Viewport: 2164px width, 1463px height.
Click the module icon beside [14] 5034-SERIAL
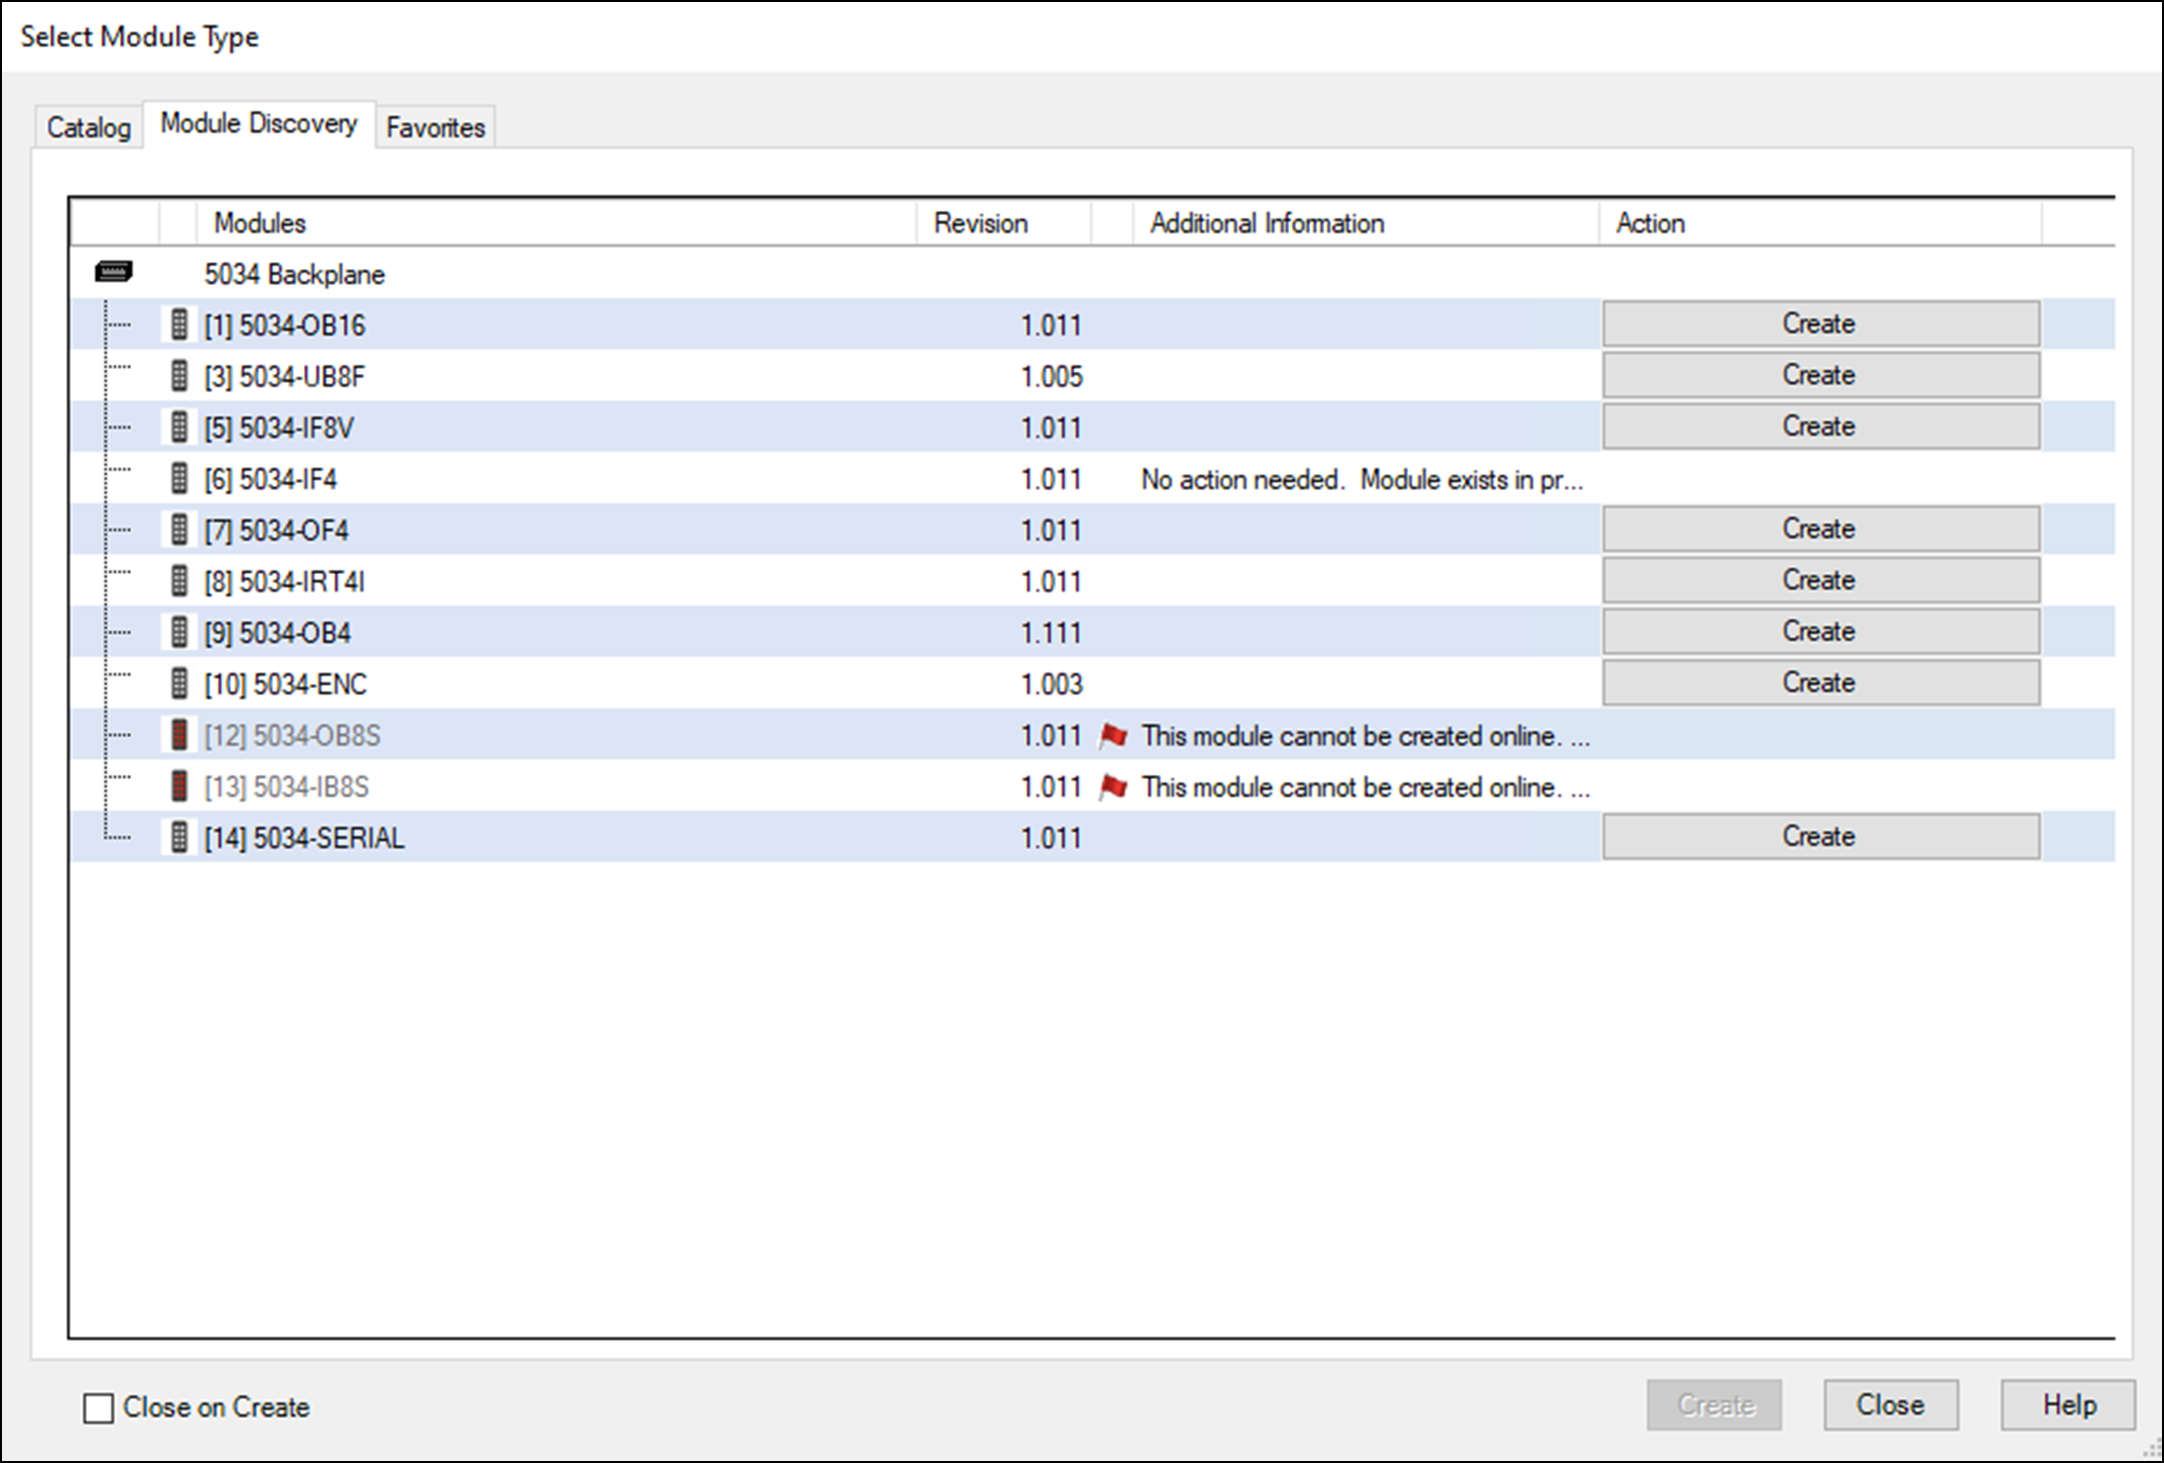179,837
